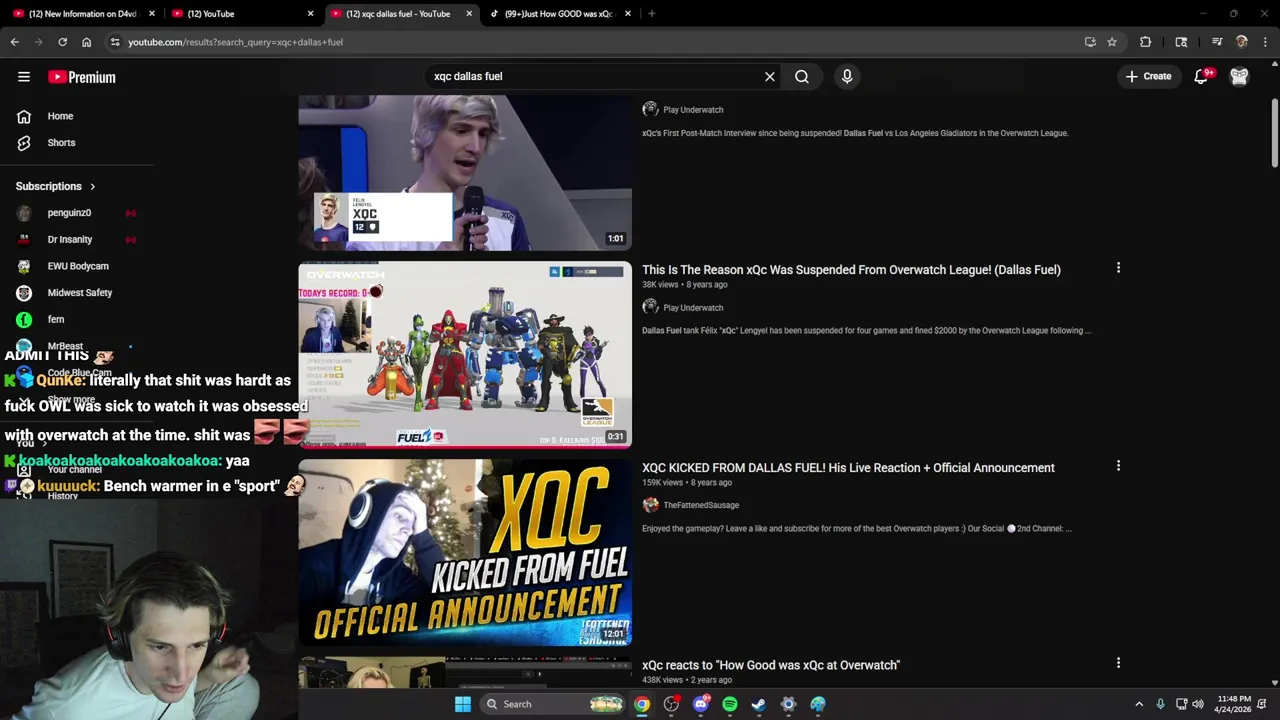Open Play Underwatch channel name on interview video
This screenshot has width=1280, height=720.
[693, 110]
